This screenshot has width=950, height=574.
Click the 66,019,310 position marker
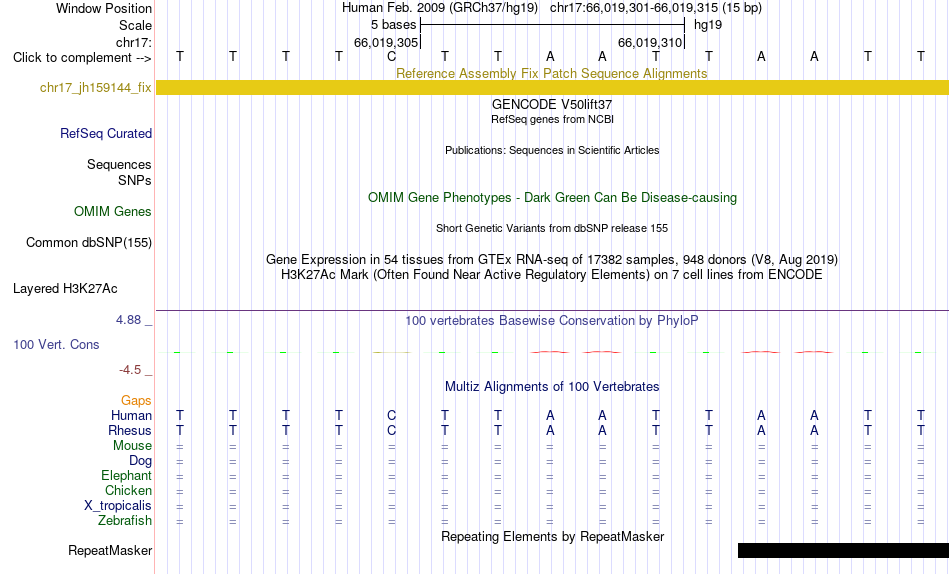pyautogui.click(x=651, y=42)
